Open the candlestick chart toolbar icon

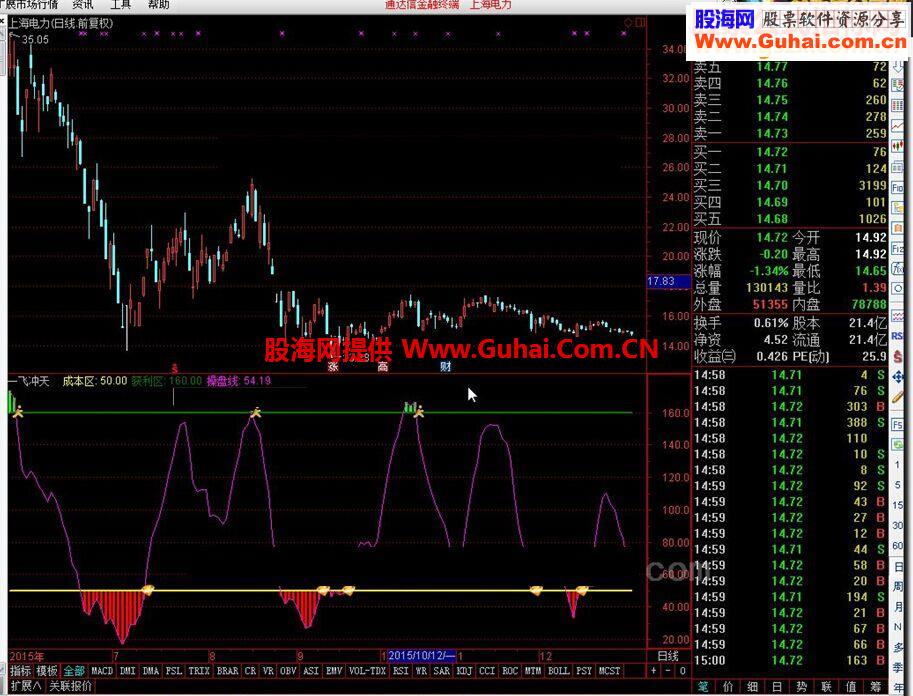[x=898, y=145]
